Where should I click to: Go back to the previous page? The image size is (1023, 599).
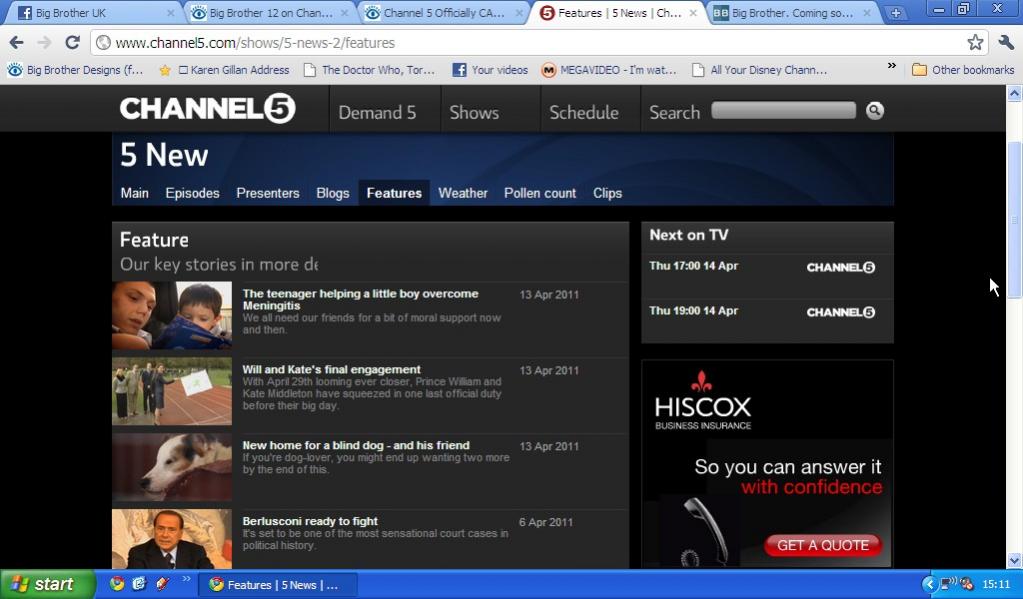click(x=16, y=43)
